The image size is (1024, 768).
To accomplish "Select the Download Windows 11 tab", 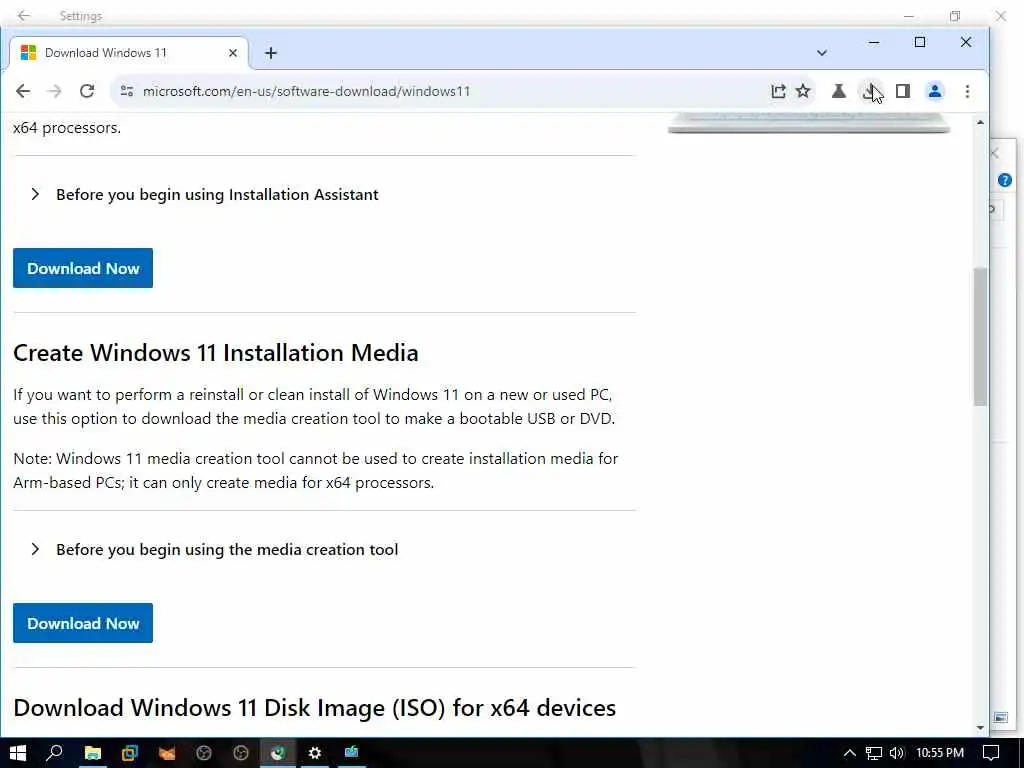I will click(129, 53).
